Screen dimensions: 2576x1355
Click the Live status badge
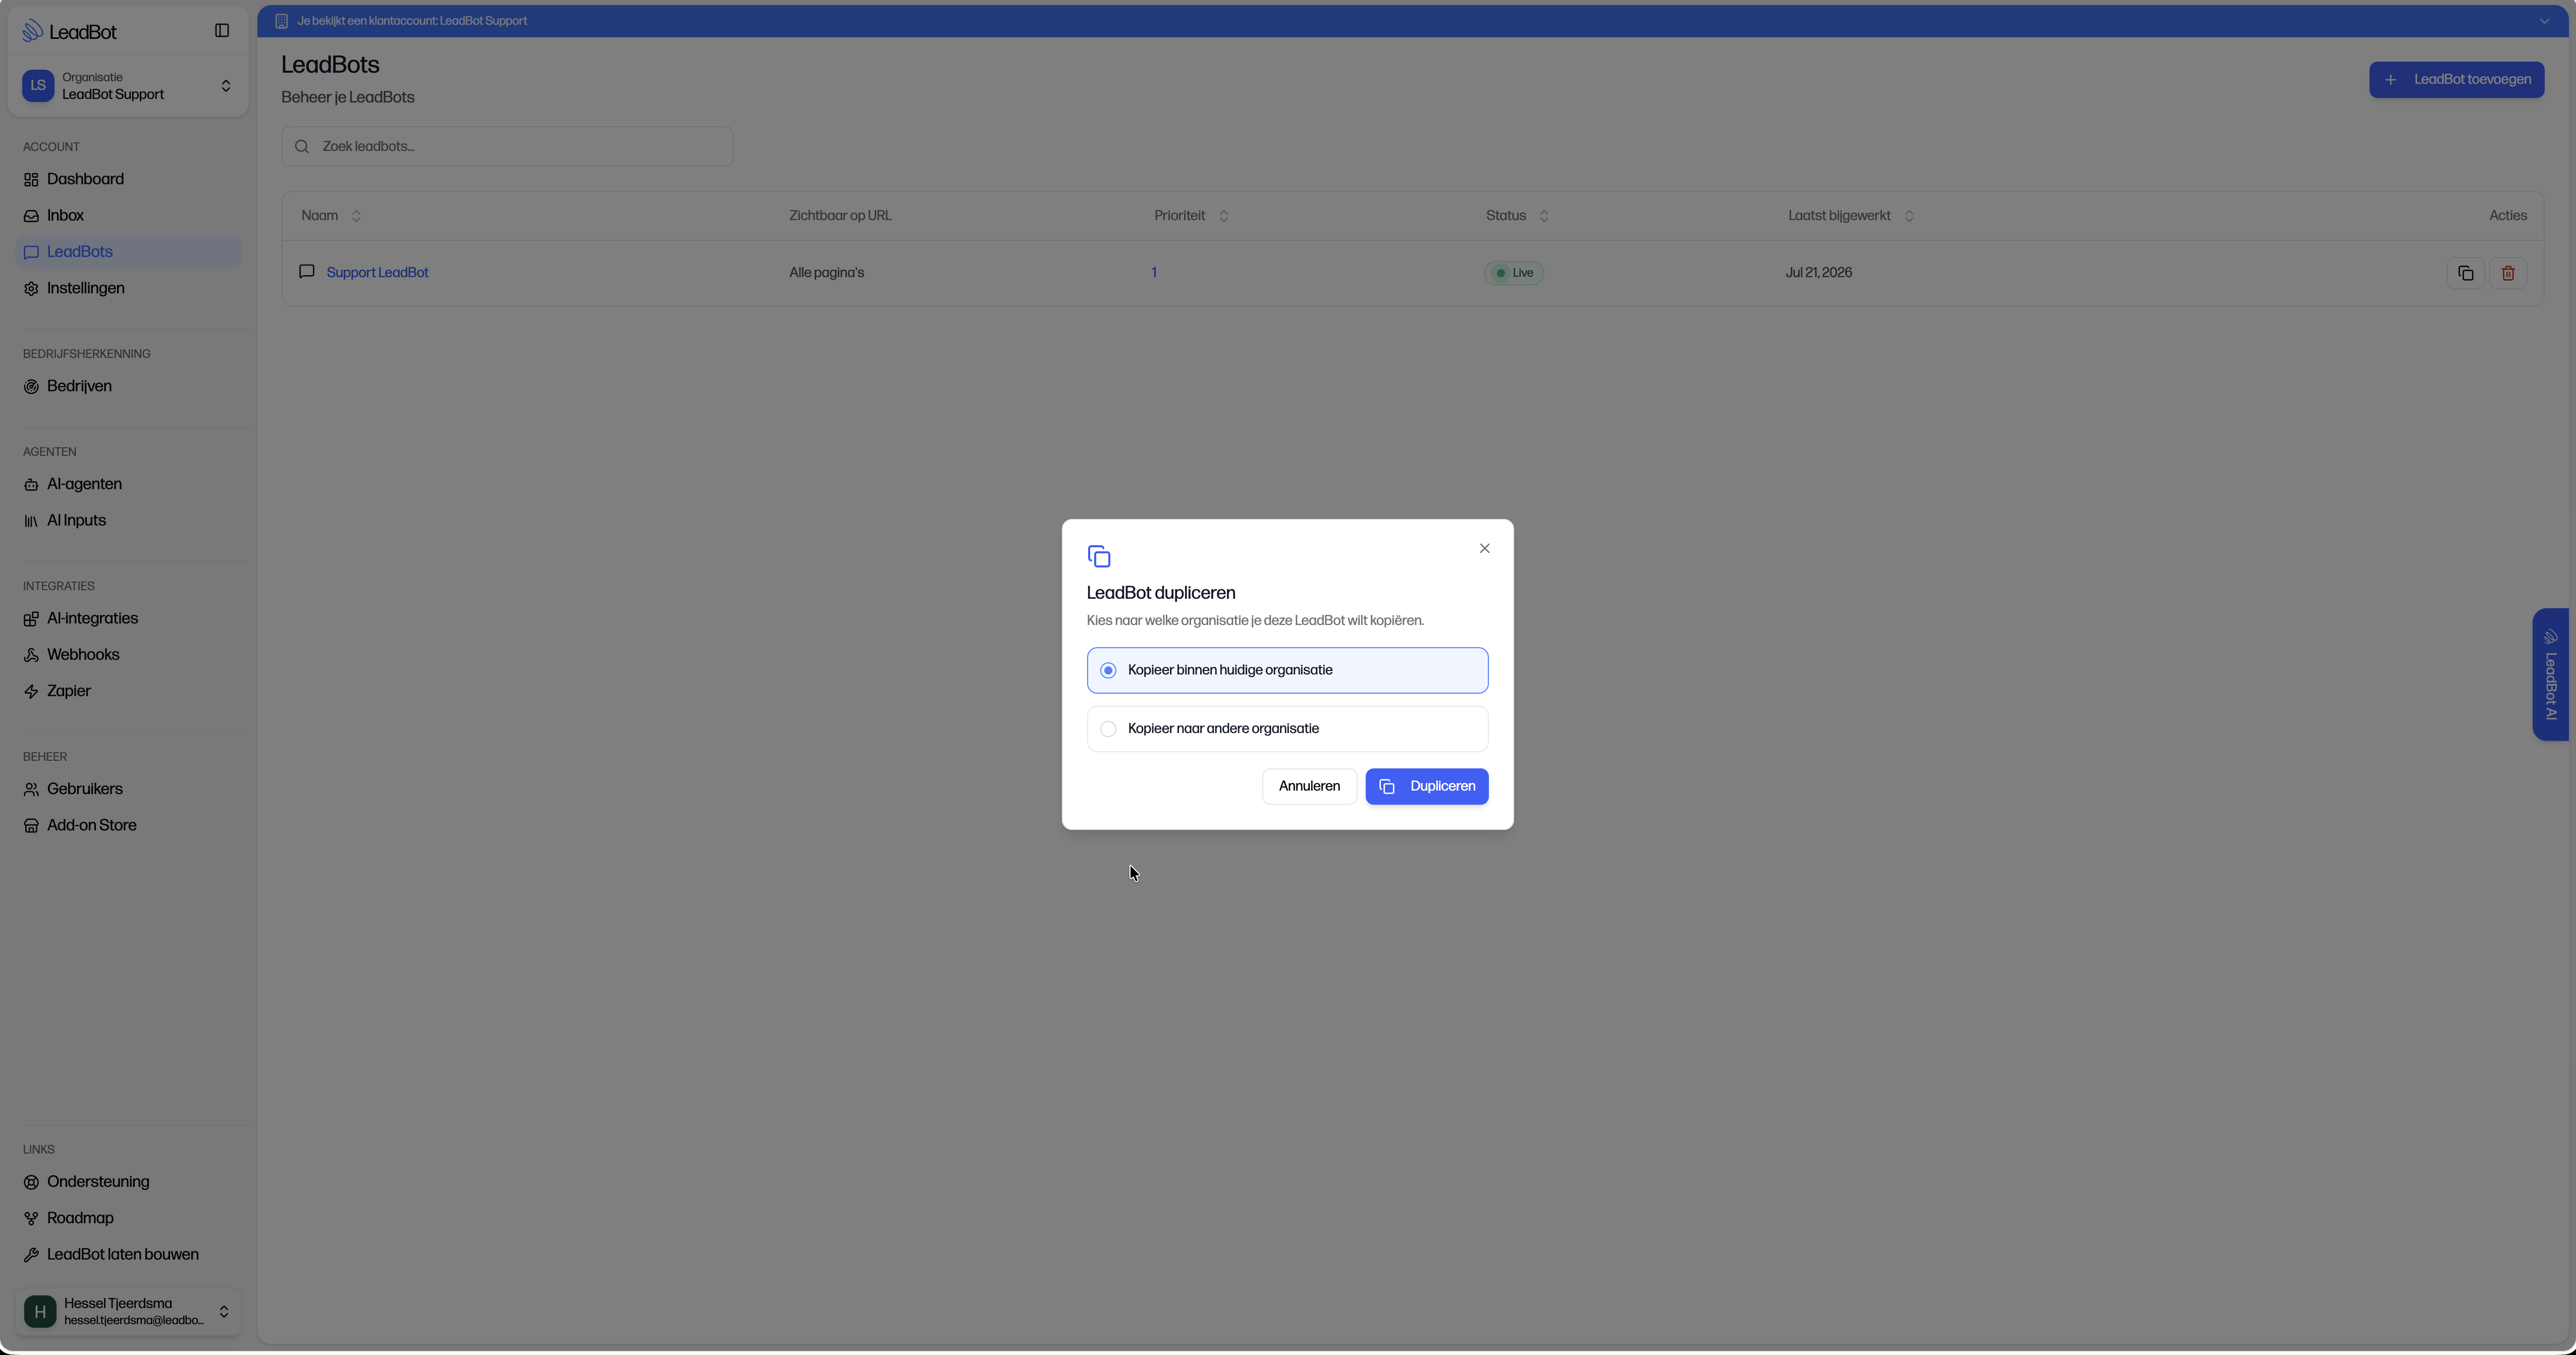pyautogui.click(x=1514, y=273)
